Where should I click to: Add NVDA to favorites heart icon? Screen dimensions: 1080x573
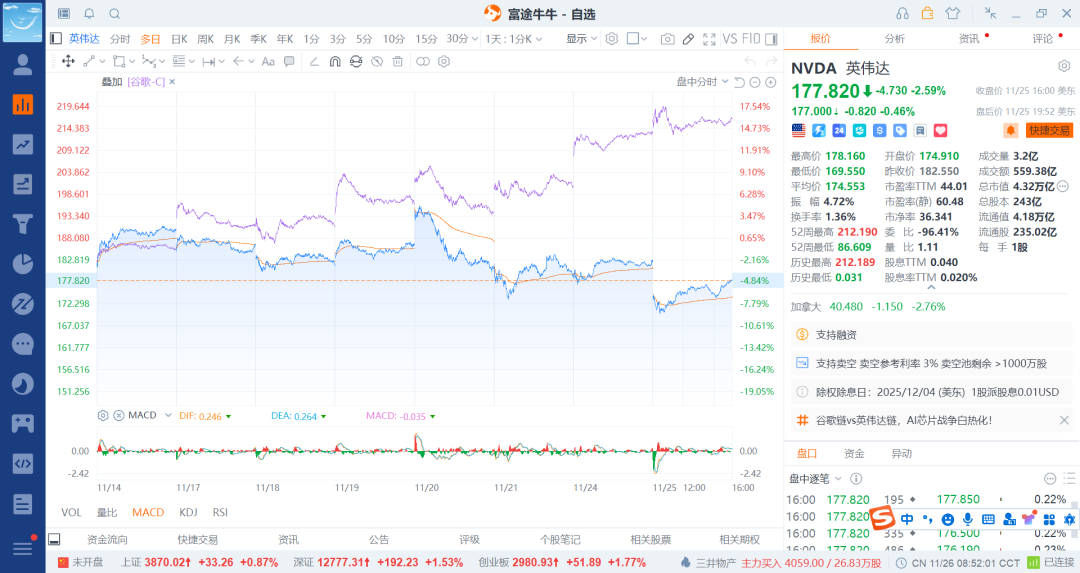tap(940, 130)
